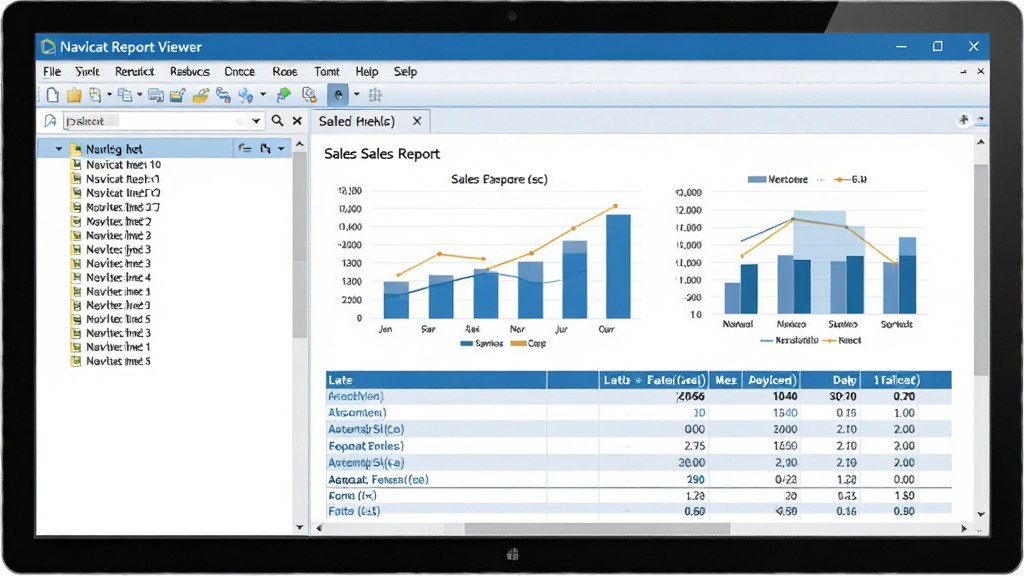
Task: Open the 'Cntce' menu
Action: pos(240,72)
